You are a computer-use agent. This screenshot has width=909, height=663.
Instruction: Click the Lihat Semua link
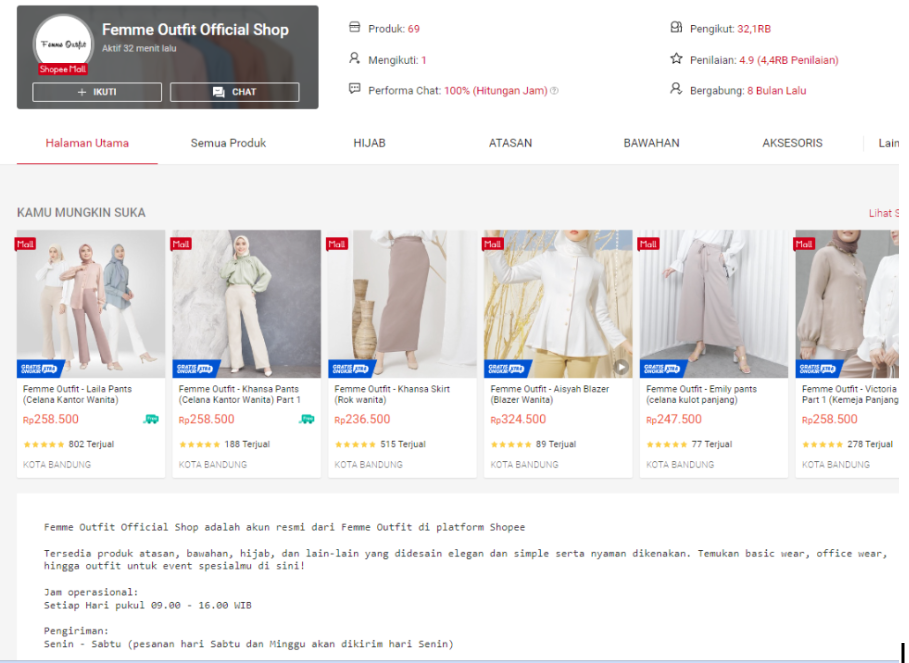[x=883, y=213]
